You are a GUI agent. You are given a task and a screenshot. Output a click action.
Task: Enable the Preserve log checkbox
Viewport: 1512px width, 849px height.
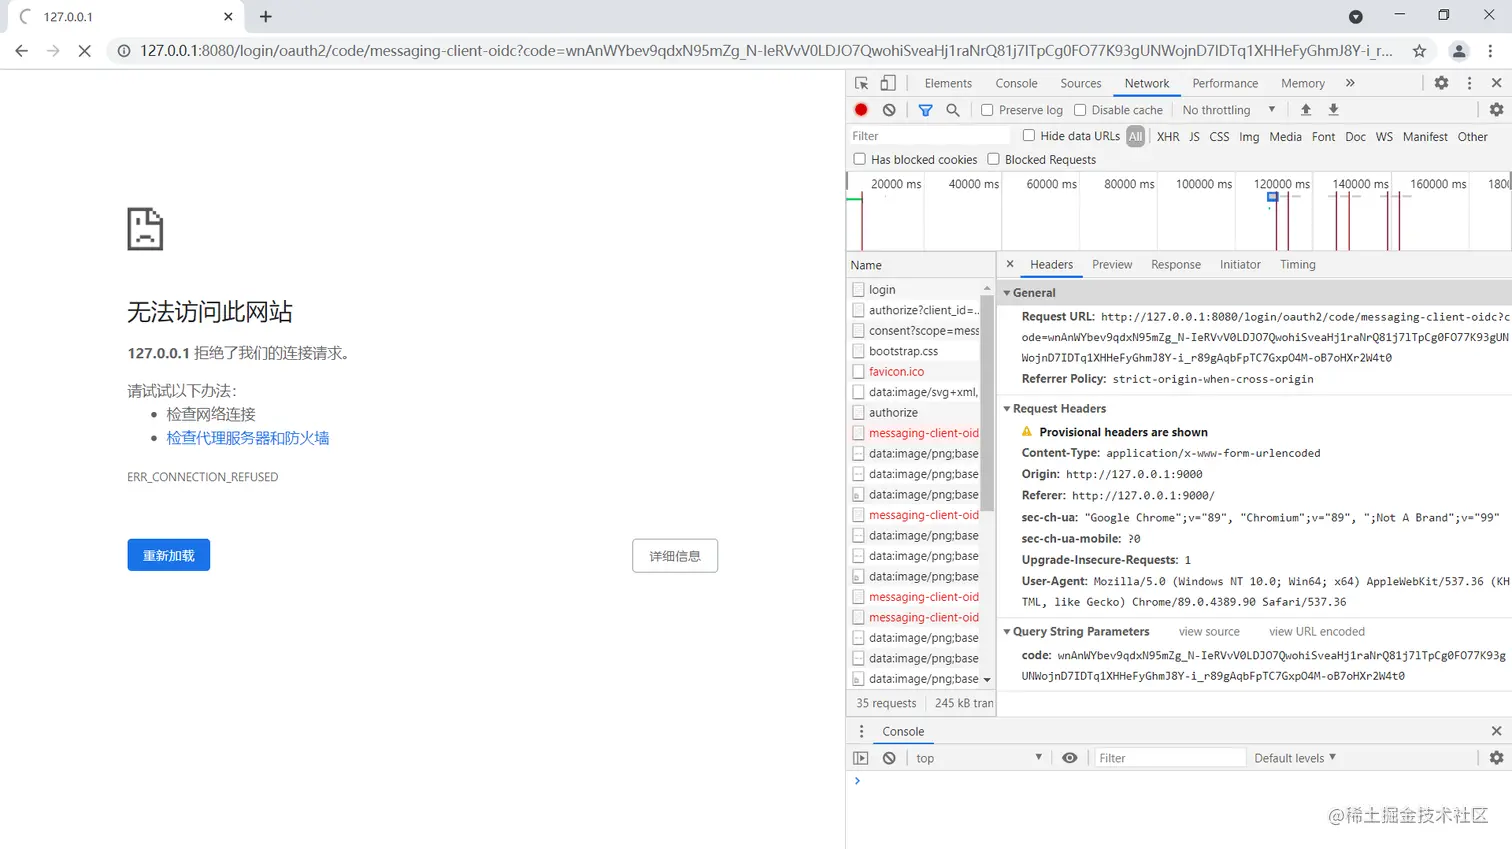point(987,110)
